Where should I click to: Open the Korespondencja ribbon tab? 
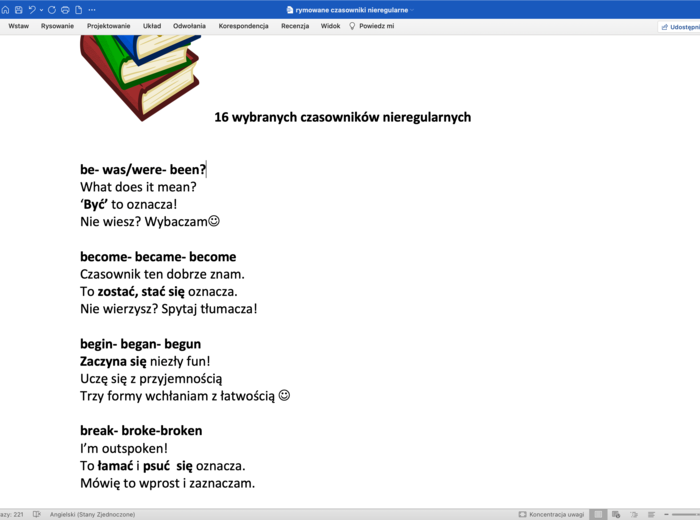tap(243, 26)
